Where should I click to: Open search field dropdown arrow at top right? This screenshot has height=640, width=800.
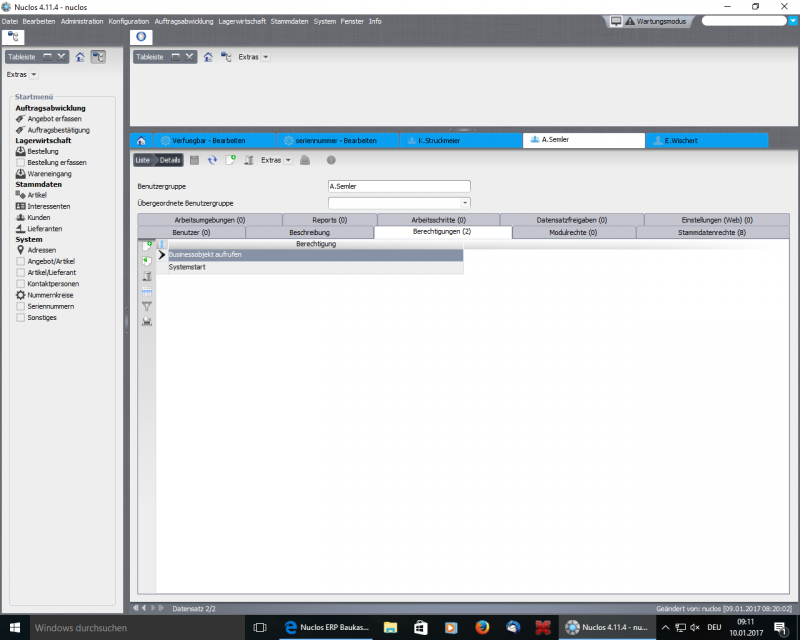pos(793,21)
